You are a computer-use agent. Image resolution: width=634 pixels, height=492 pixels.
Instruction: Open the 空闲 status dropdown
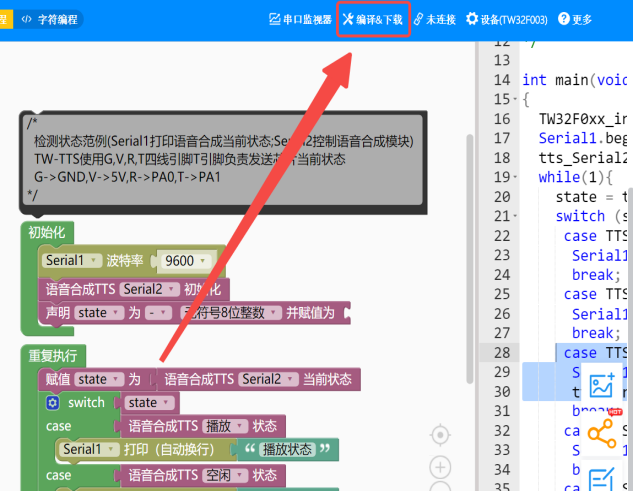(x=224, y=475)
